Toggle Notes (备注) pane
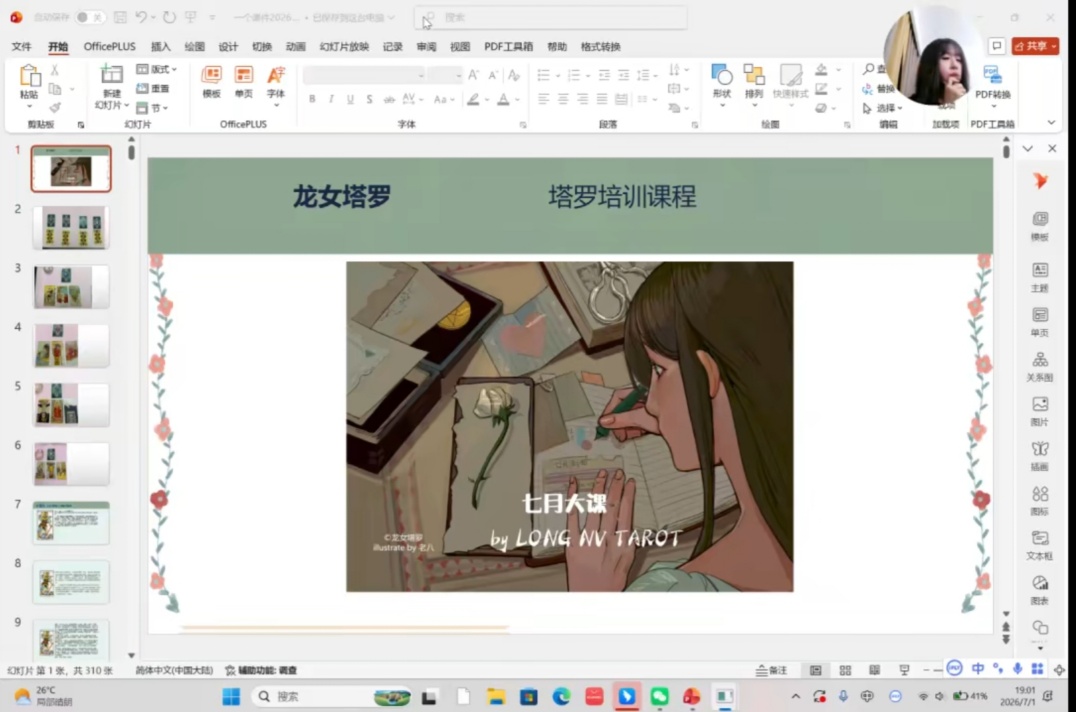Viewport: 1076px width, 712px height. click(771, 670)
